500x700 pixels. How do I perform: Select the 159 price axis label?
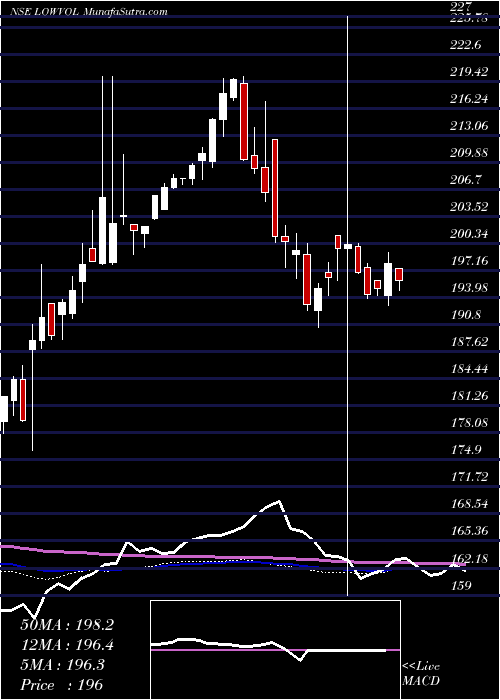(462, 585)
